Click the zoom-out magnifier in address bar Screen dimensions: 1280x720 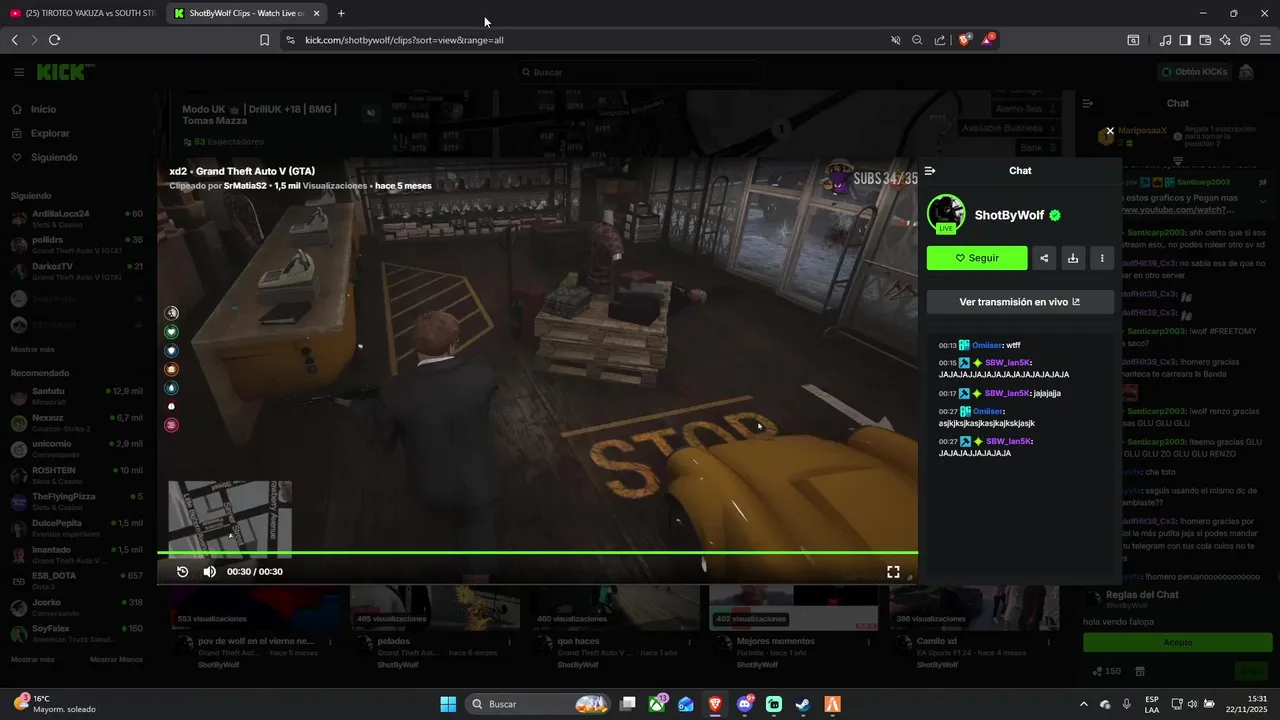coord(917,40)
